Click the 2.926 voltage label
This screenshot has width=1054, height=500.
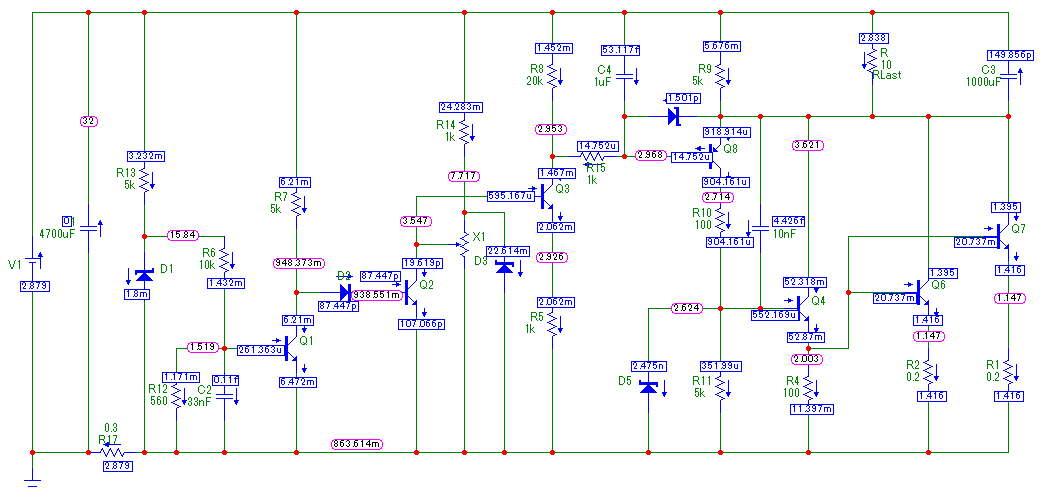[551, 257]
